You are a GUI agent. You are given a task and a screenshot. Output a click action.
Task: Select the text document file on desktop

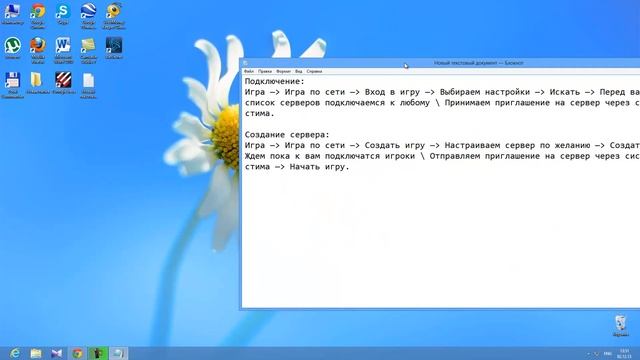pos(88,85)
